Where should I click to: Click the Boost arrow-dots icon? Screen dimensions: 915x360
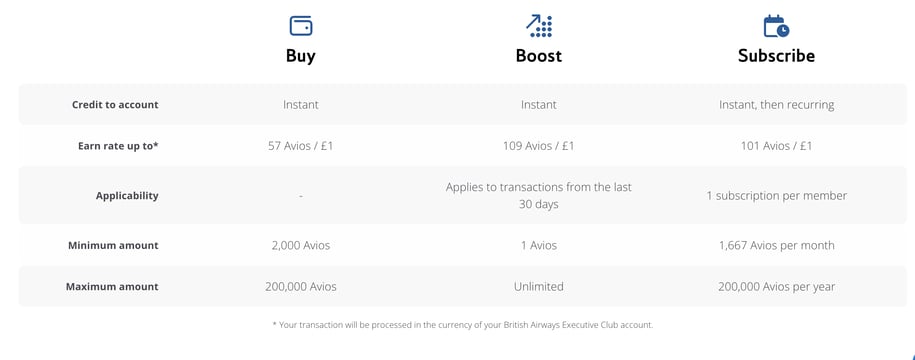pyautogui.click(x=539, y=26)
